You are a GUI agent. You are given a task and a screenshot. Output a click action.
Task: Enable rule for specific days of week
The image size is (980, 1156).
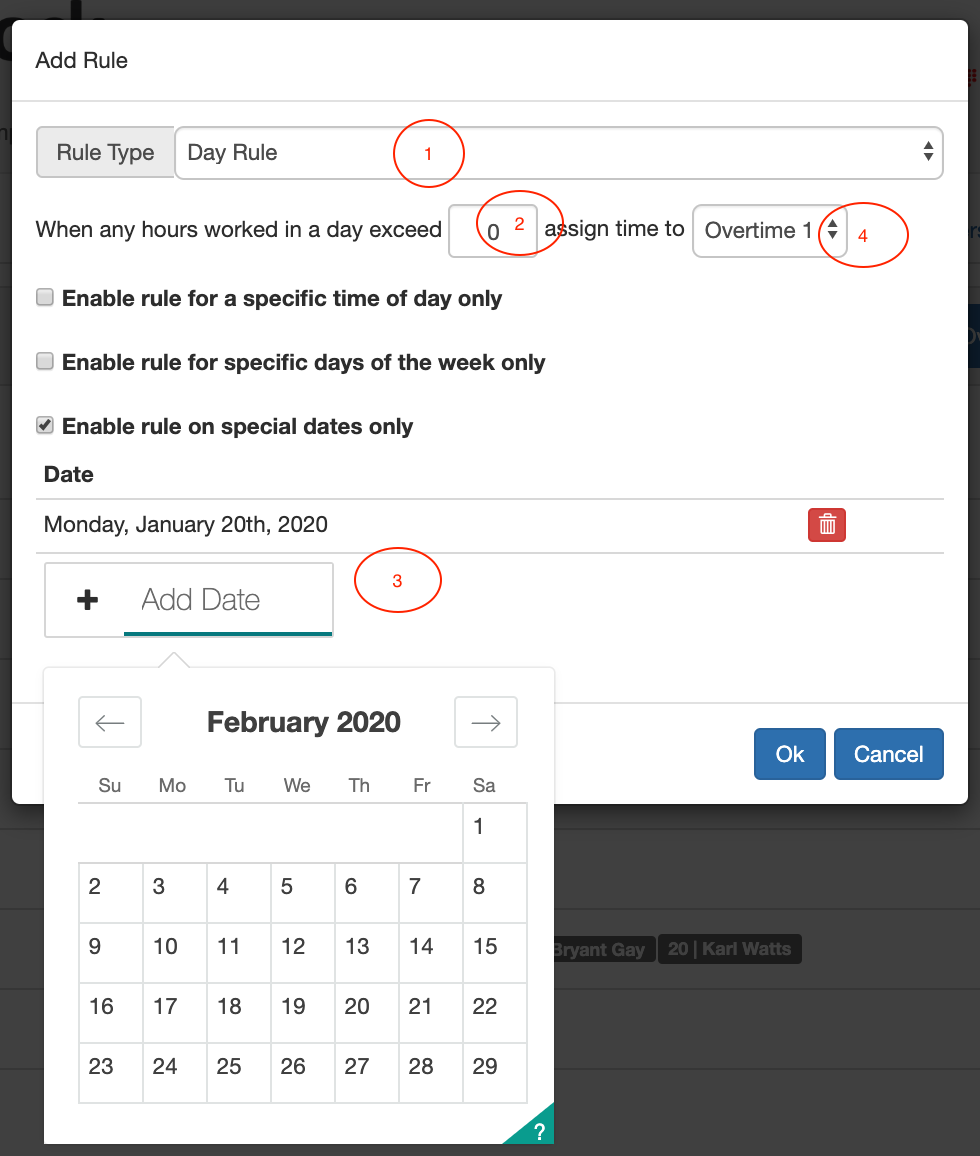(45, 361)
